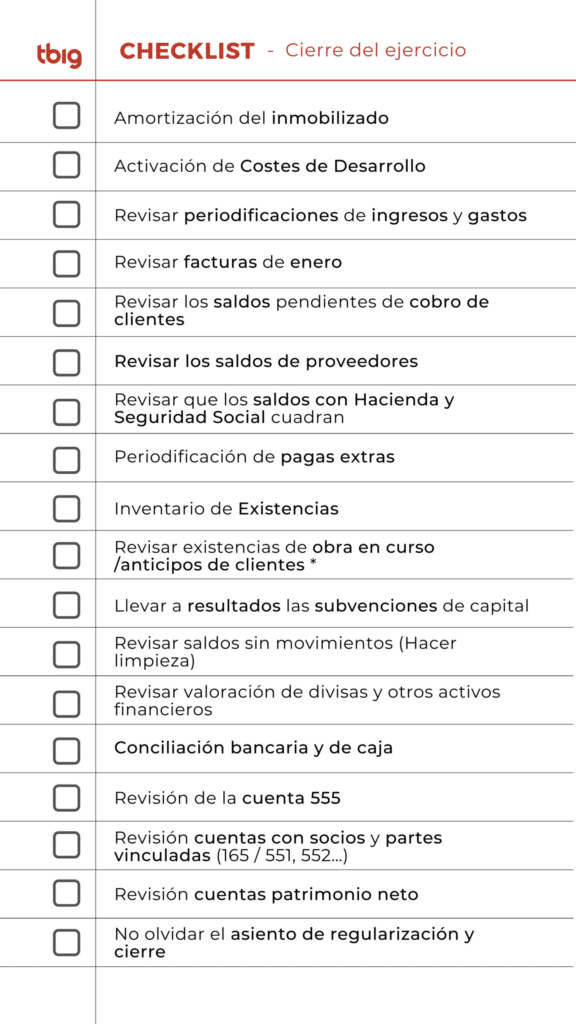
Task: Tick the cuentas patrimonio neto checkbox
Action: 67,893
